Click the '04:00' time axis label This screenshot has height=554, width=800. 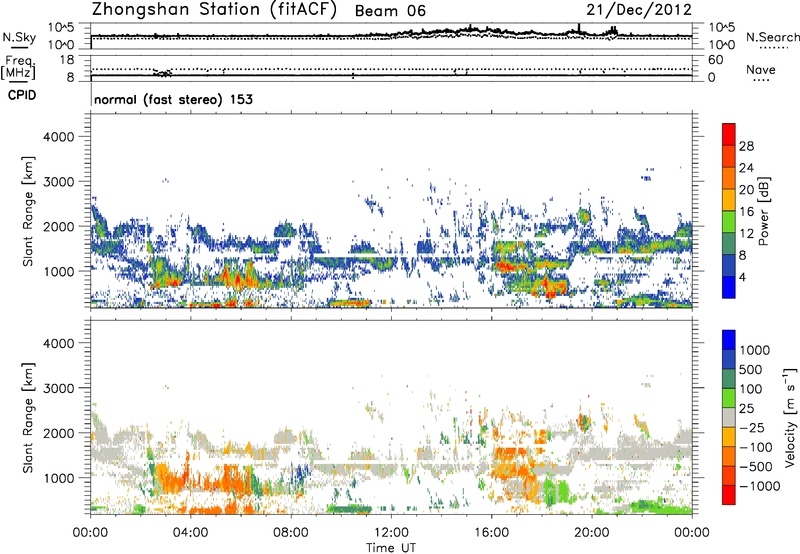[x=191, y=533]
